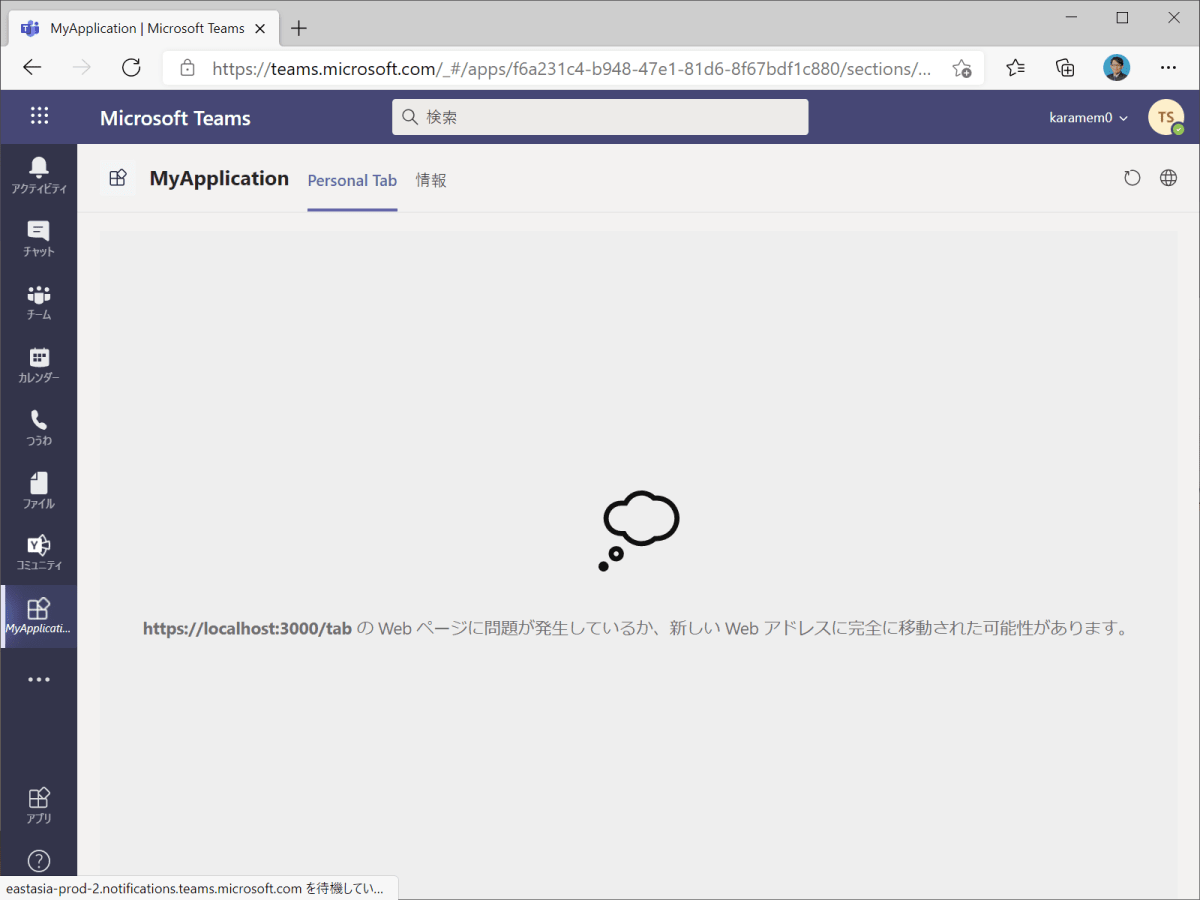This screenshot has height=900, width=1200.
Task: Click the Microsoft Teams title
Action: coord(175,118)
